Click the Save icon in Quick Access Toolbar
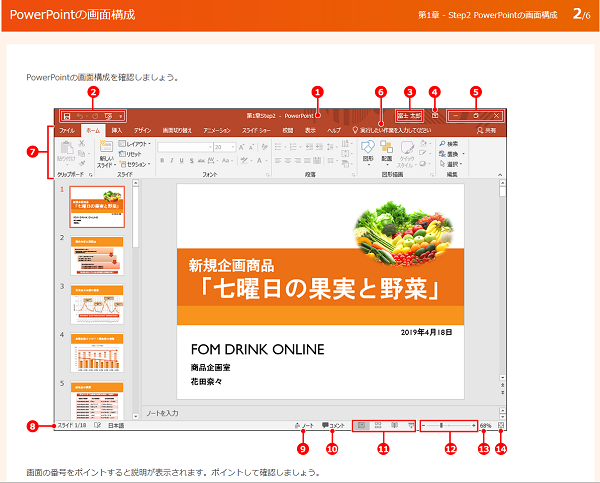 tap(67, 116)
